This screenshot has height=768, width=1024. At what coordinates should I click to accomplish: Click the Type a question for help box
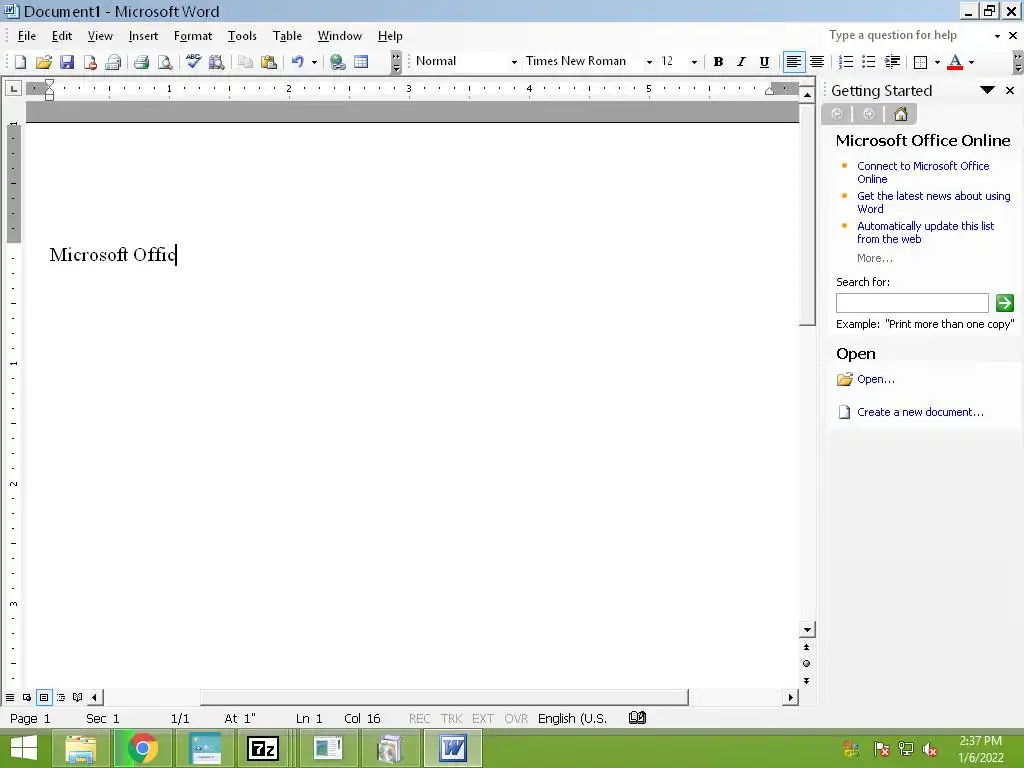pos(908,36)
